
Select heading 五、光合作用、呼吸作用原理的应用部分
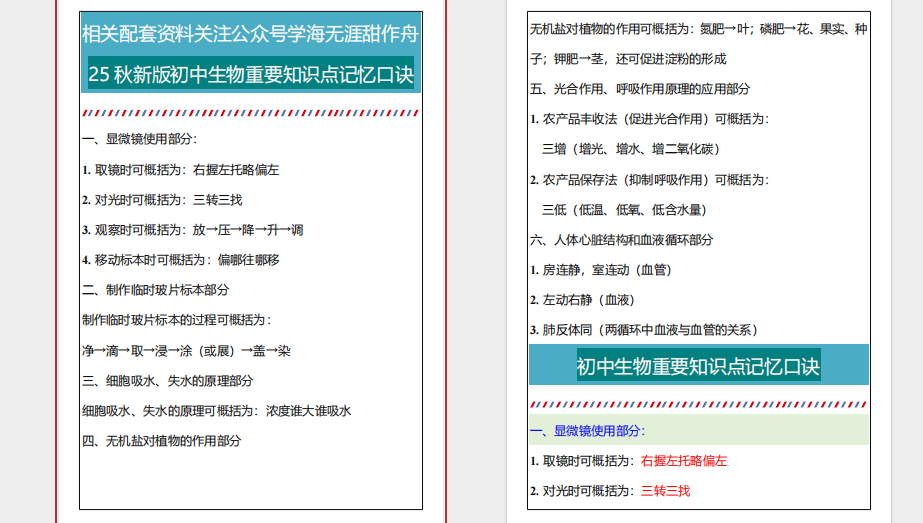click(x=638, y=89)
